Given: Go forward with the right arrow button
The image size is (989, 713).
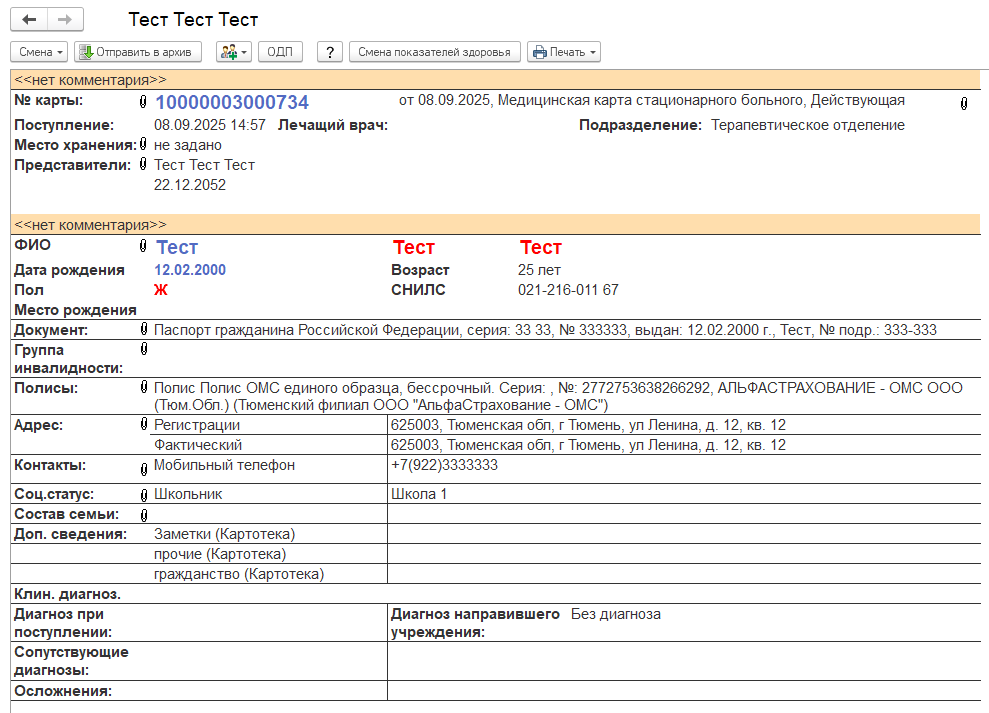Looking at the screenshot, I should 64,20.
